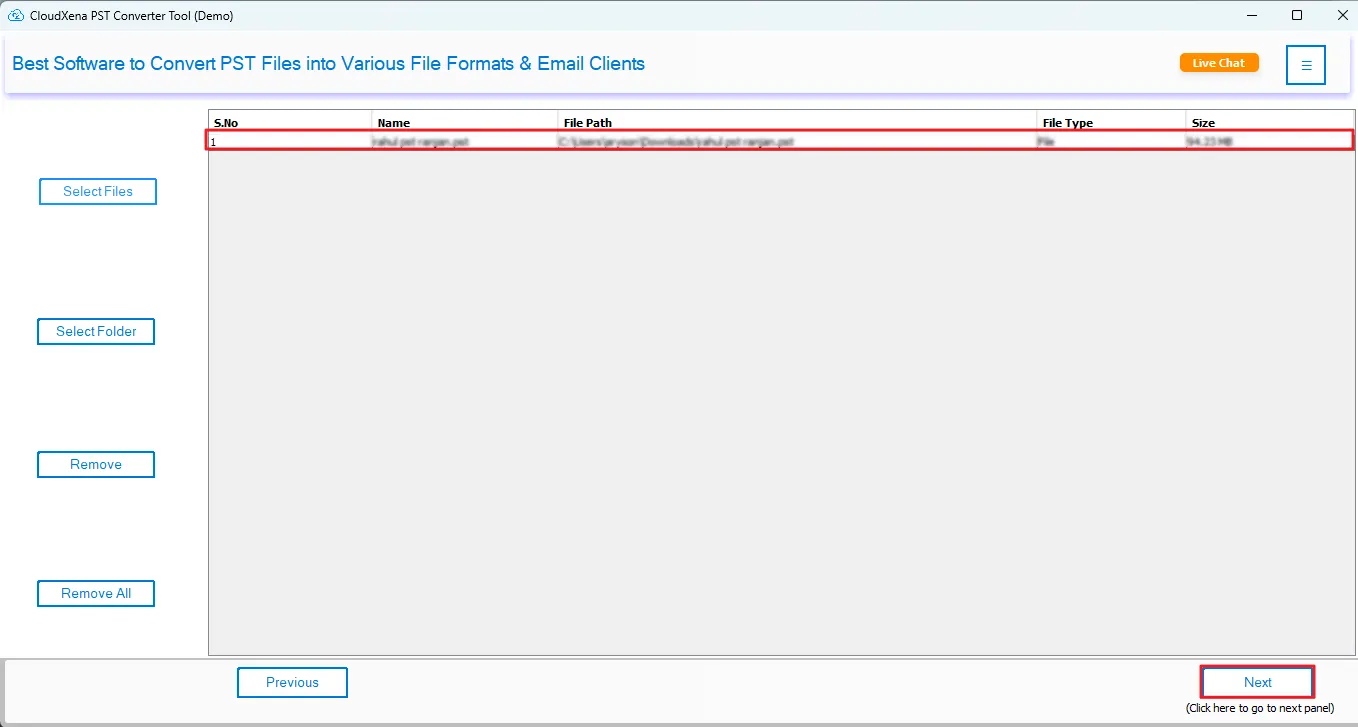The height and width of the screenshot is (727, 1358).
Task: Click the CloudXena app icon in title bar
Action: point(15,15)
